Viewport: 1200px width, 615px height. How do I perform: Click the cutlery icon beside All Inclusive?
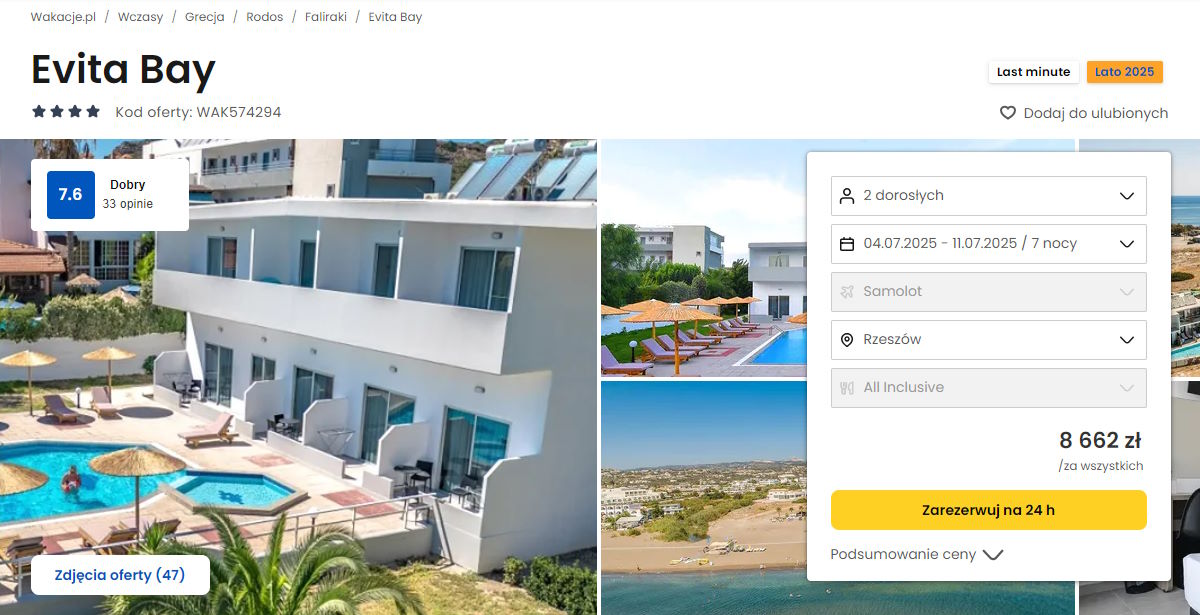(x=847, y=387)
